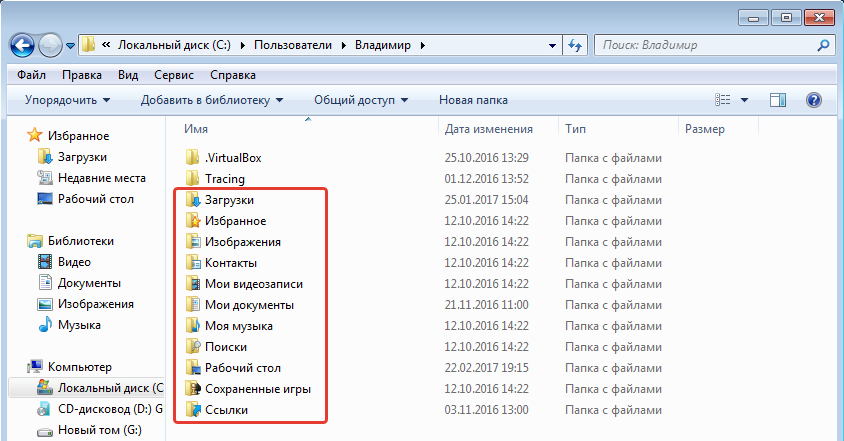The width and height of the screenshot is (844, 441).
Task: Open the Сервис menu
Action: click(175, 75)
